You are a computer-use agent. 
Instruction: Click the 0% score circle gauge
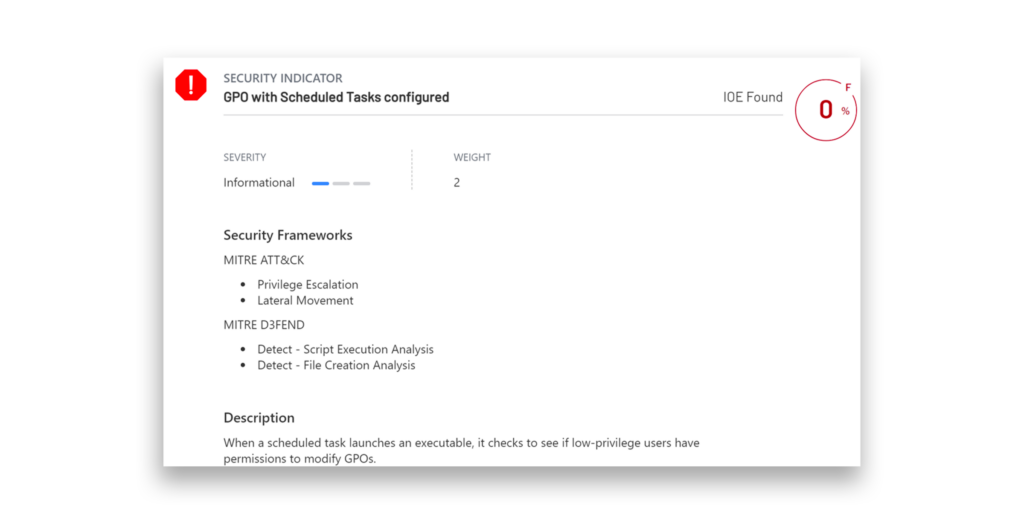point(825,110)
